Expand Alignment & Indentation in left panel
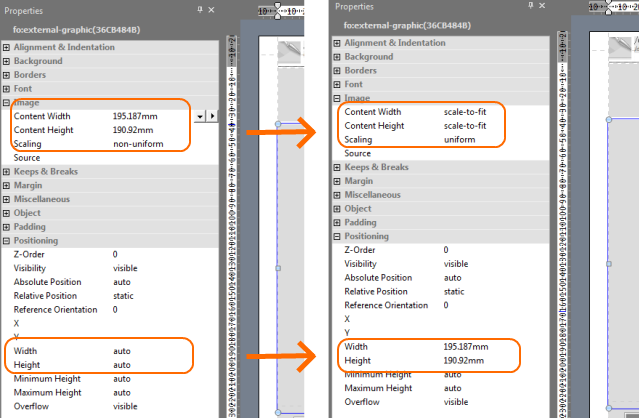The height and width of the screenshot is (418, 639). (x=6, y=46)
